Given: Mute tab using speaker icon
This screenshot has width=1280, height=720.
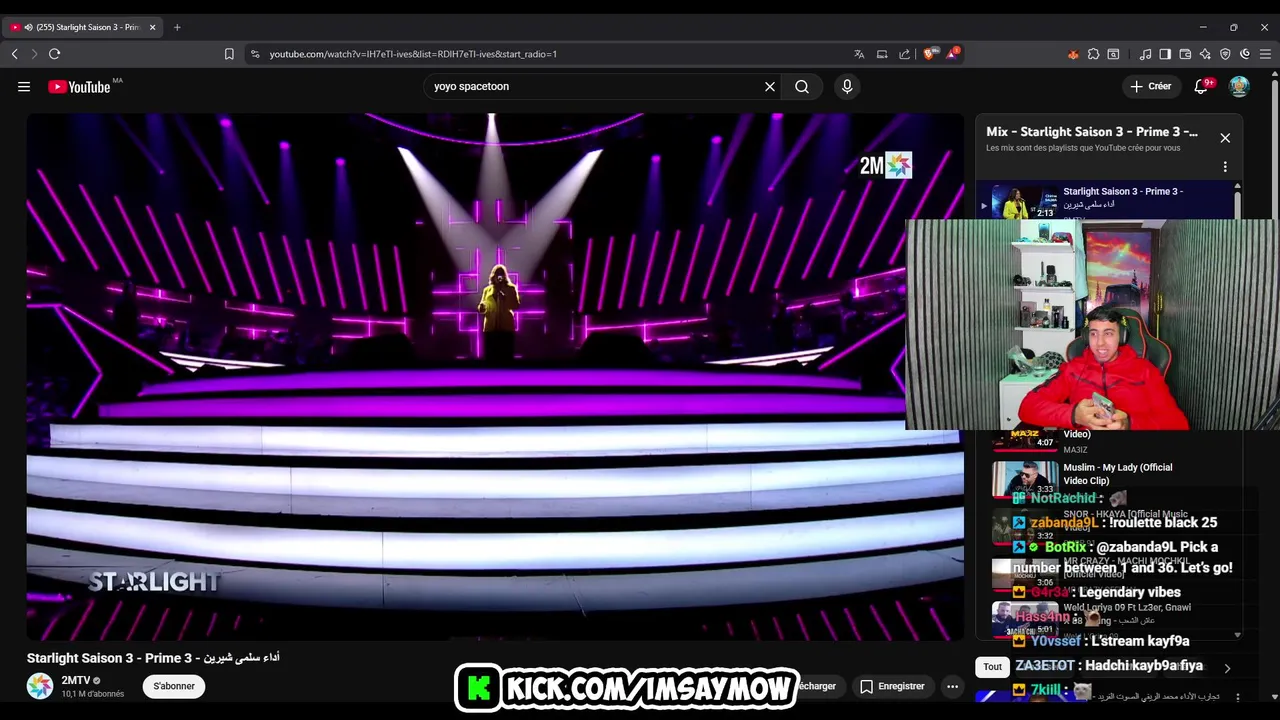Looking at the screenshot, I should 28,27.
